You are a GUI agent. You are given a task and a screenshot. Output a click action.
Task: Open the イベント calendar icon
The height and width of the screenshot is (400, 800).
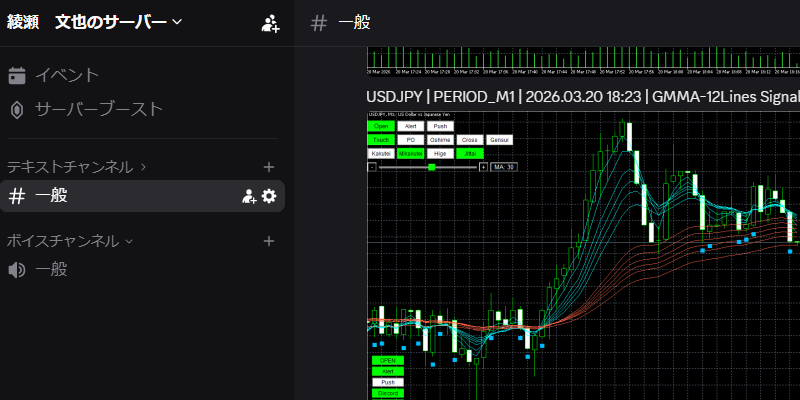tap(17, 75)
